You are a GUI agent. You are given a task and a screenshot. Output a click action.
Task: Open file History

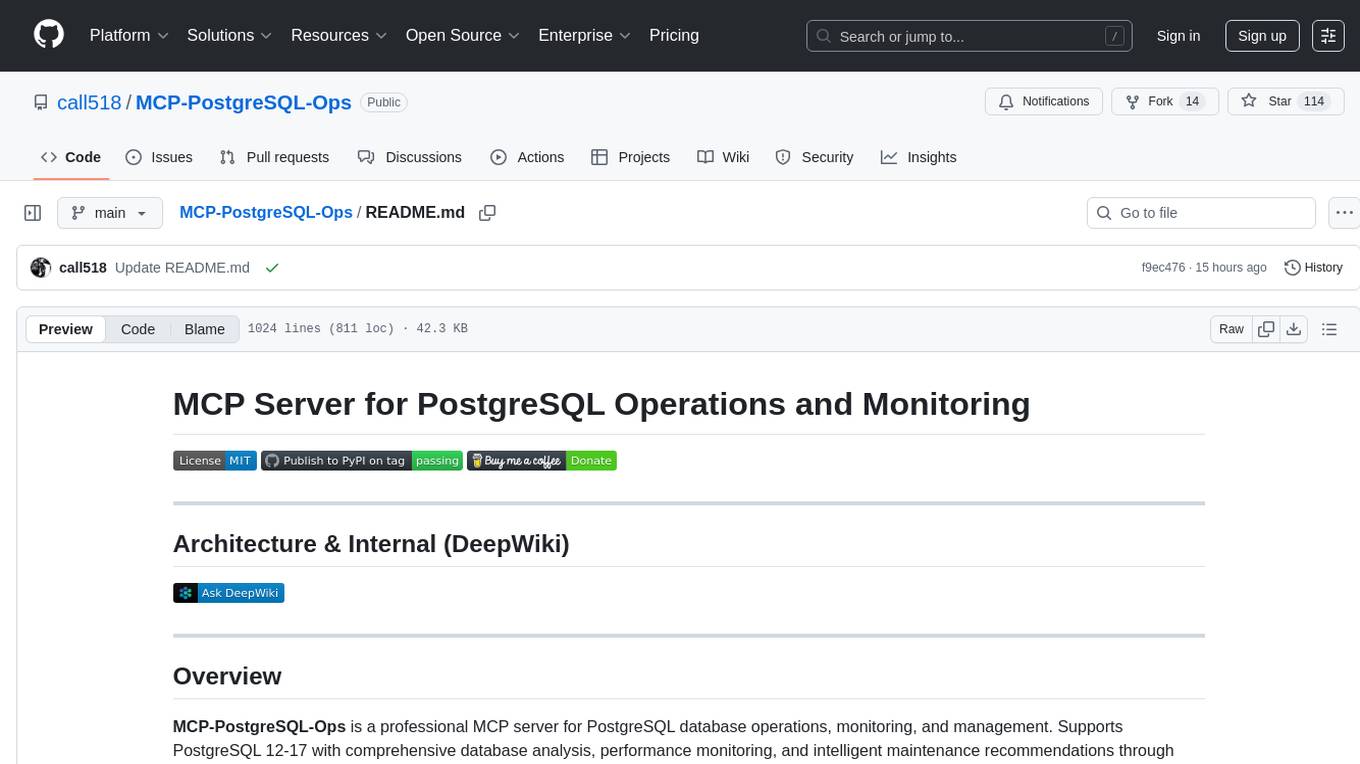click(x=1313, y=268)
